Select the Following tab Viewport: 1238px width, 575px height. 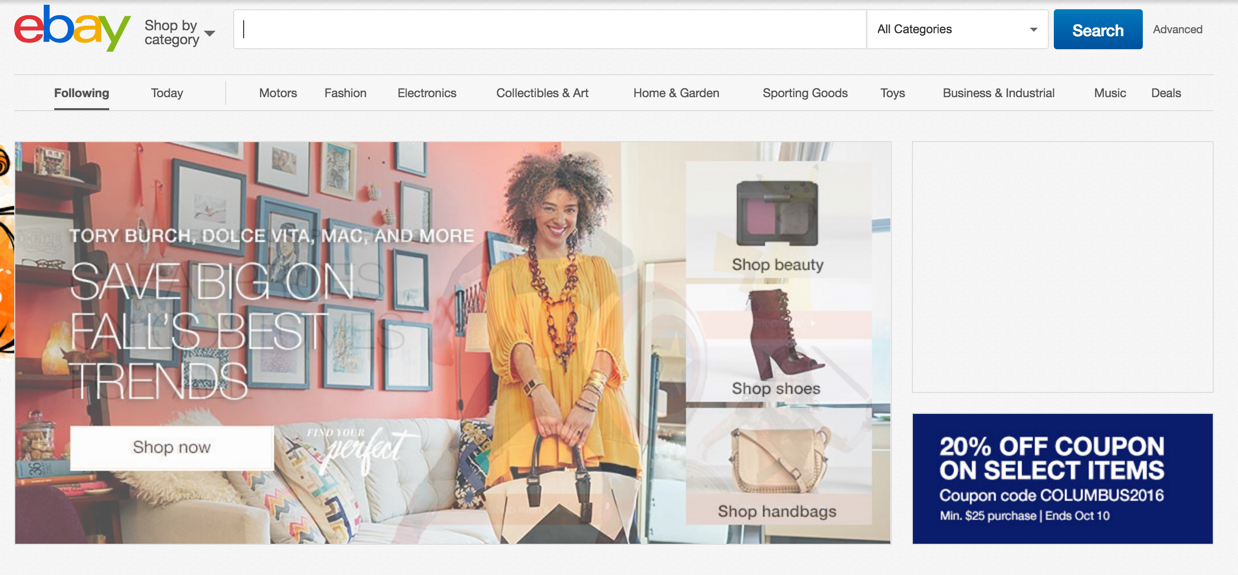pyautogui.click(x=81, y=93)
